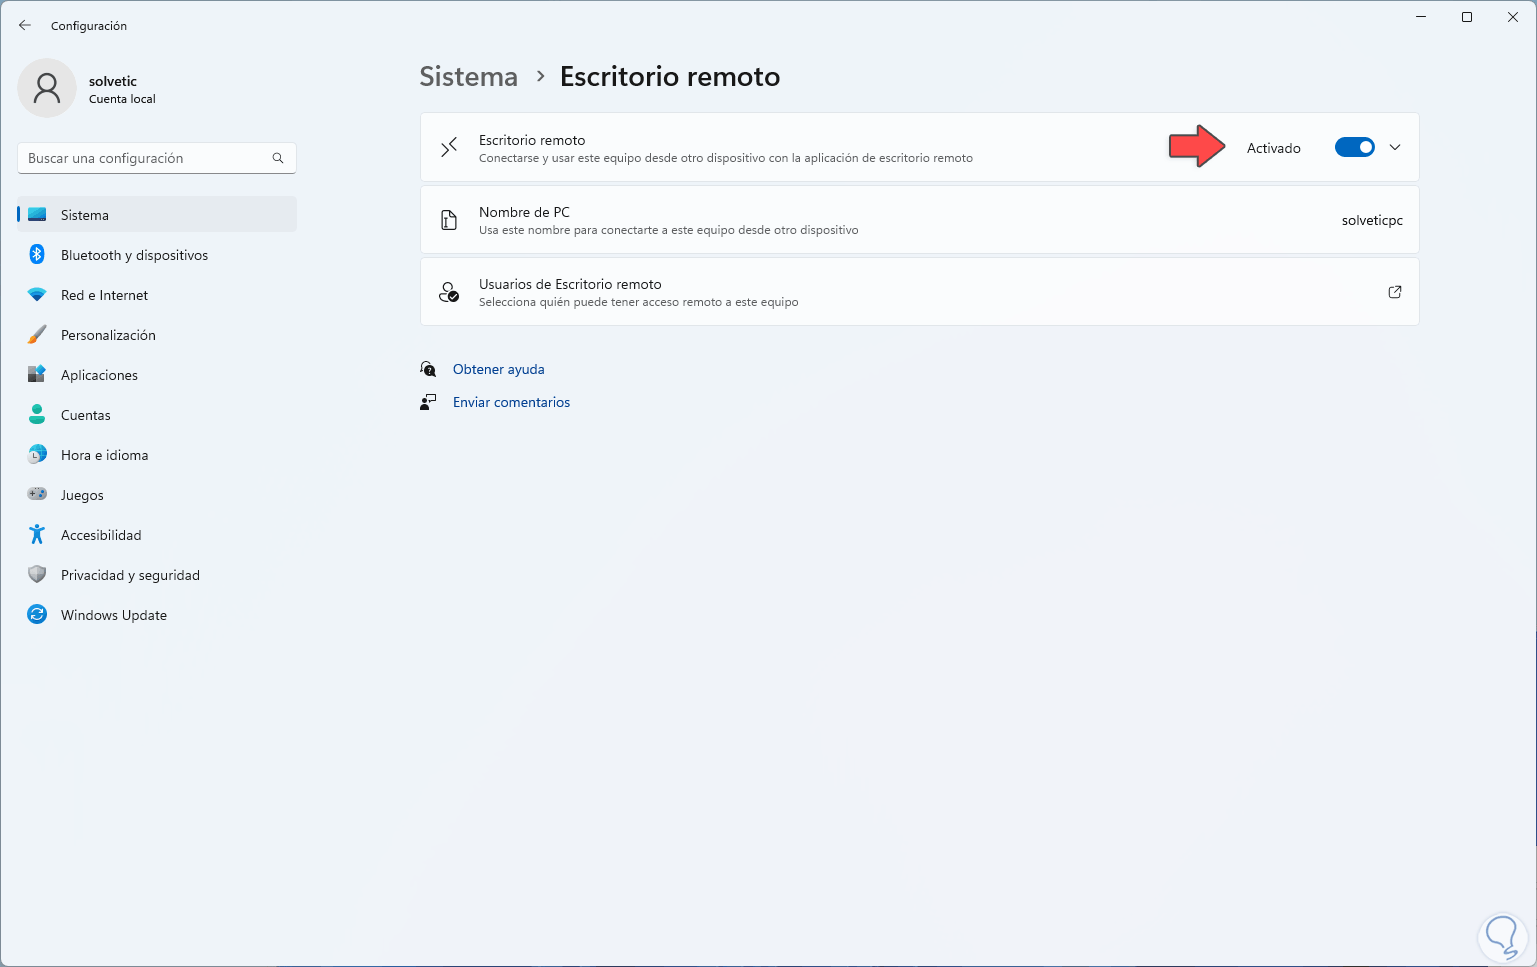
Task: Disable the Escritorio remoto toggle switch
Action: click(x=1355, y=148)
